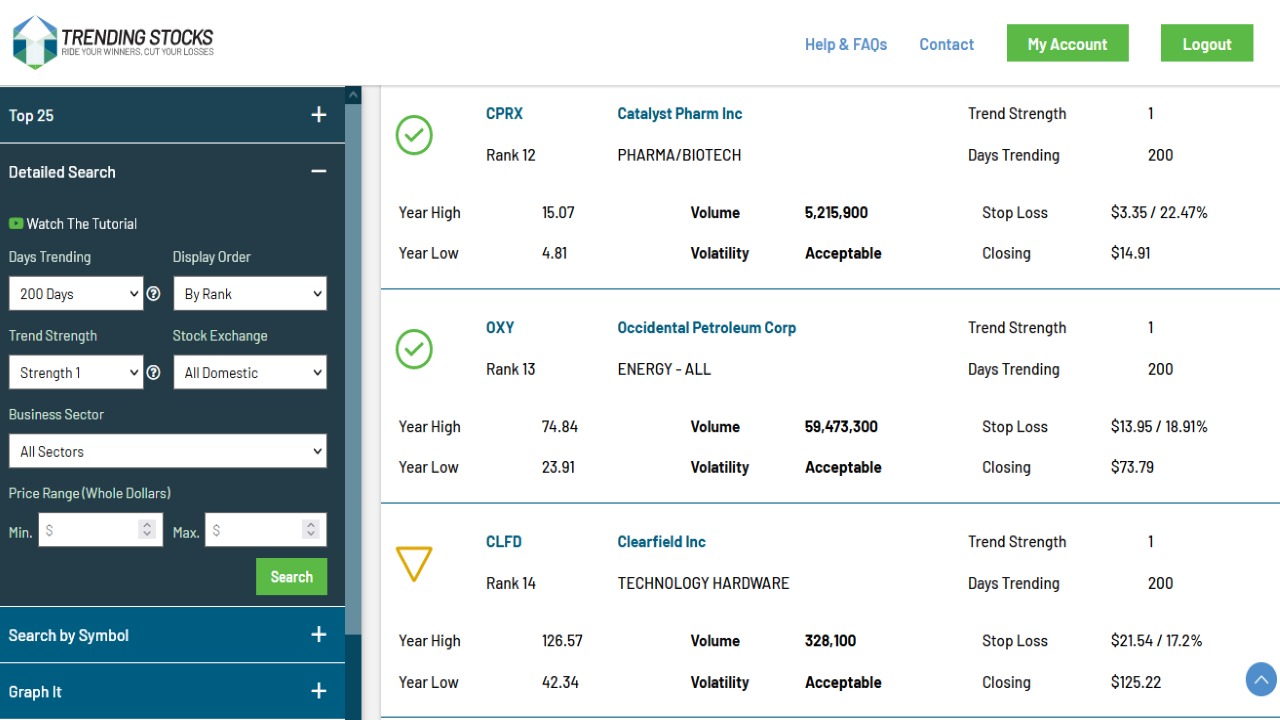Click the $73.79 closing price
Screen dimensions: 1280x720
1132,467
